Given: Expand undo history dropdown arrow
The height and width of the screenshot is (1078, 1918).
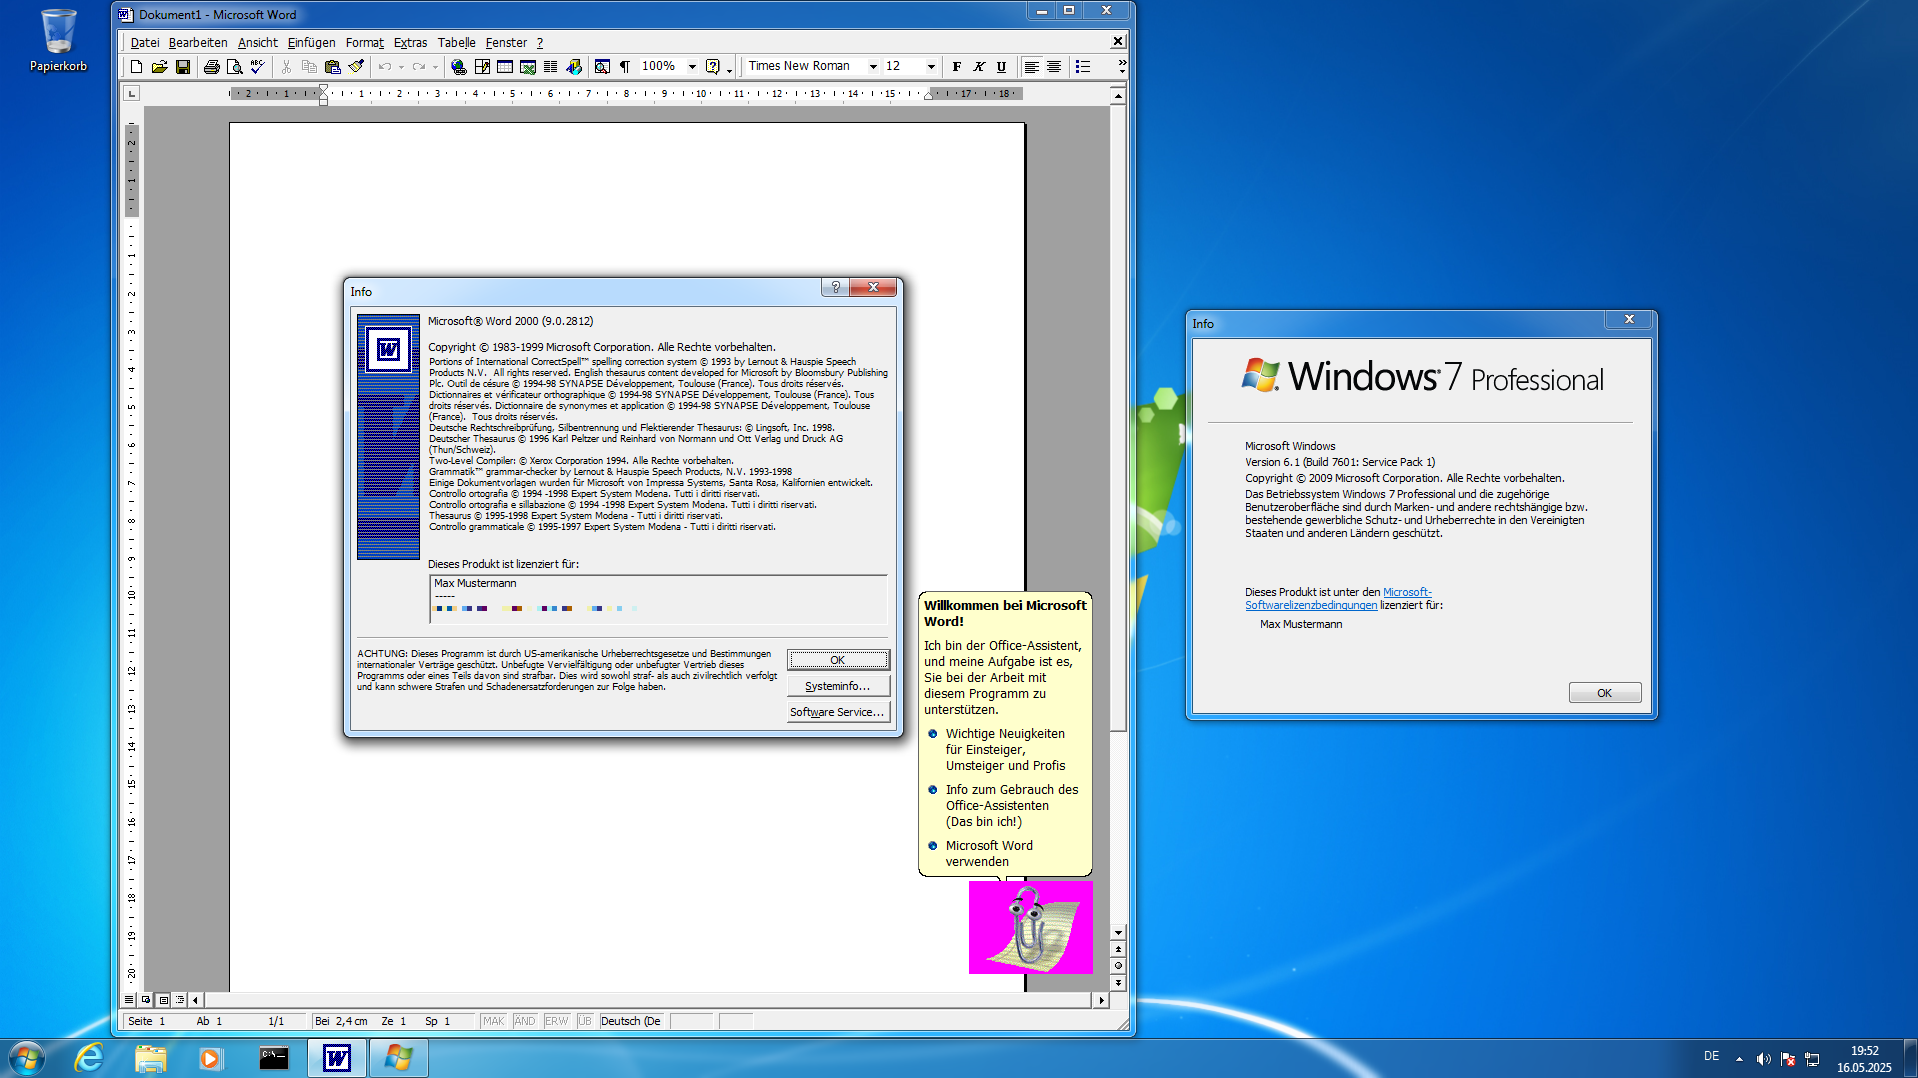Looking at the screenshot, I should [x=401, y=67].
